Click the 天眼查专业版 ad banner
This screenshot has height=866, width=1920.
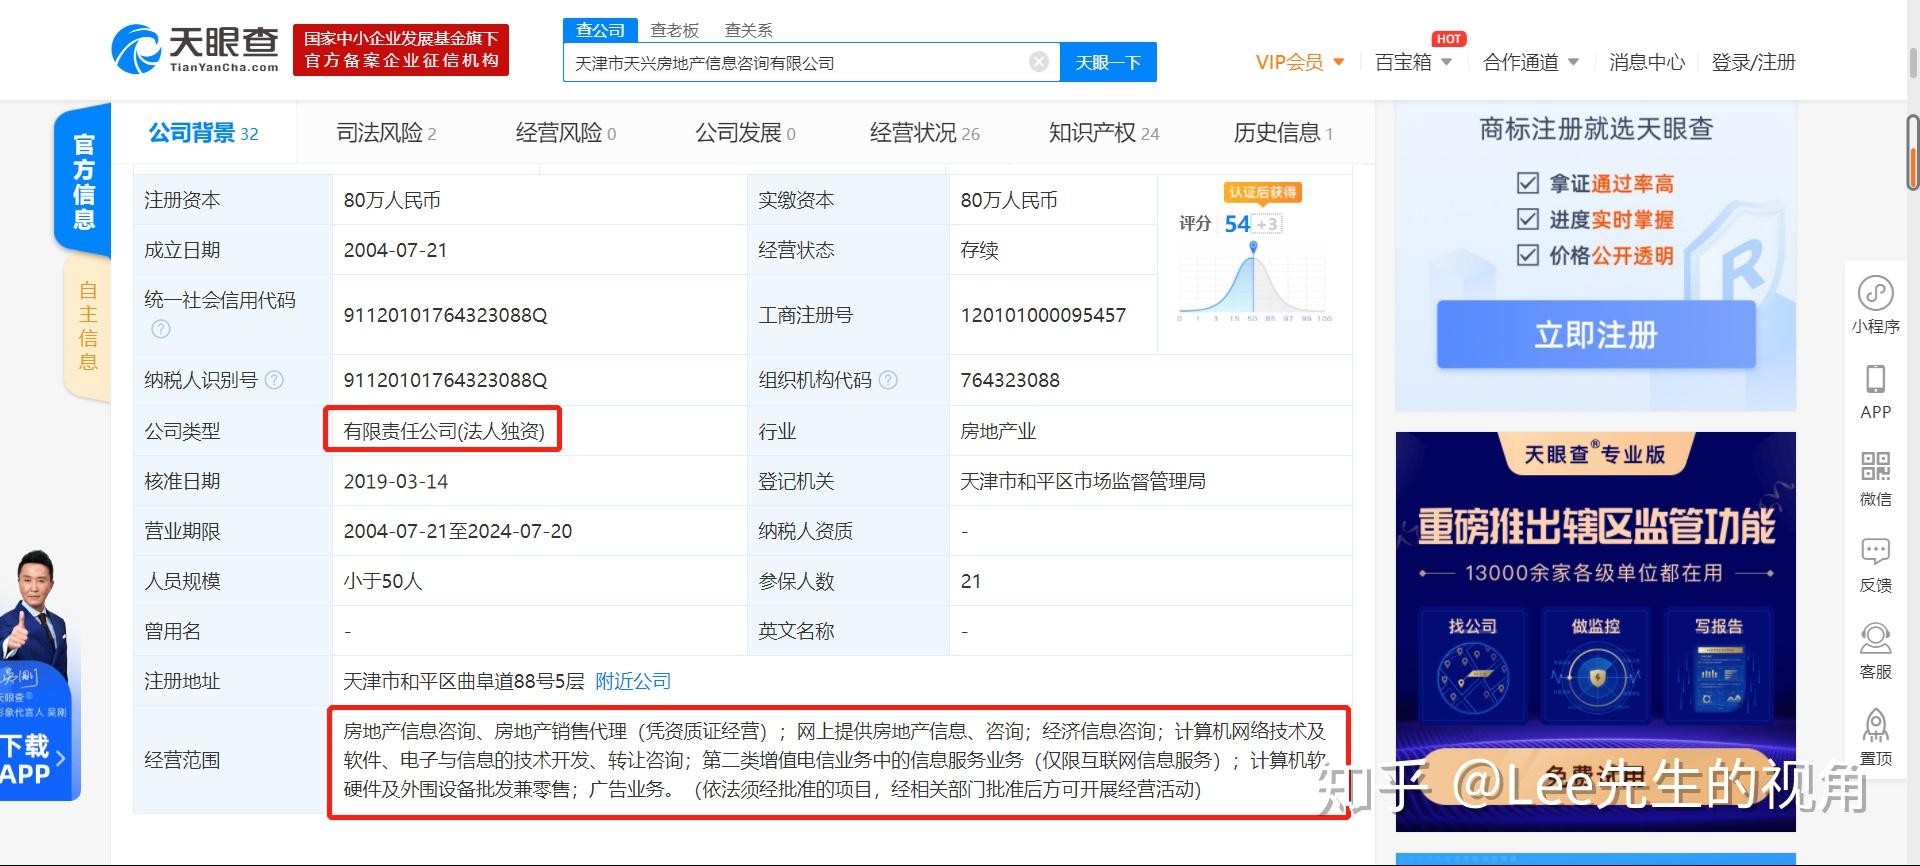(1596, 632)
